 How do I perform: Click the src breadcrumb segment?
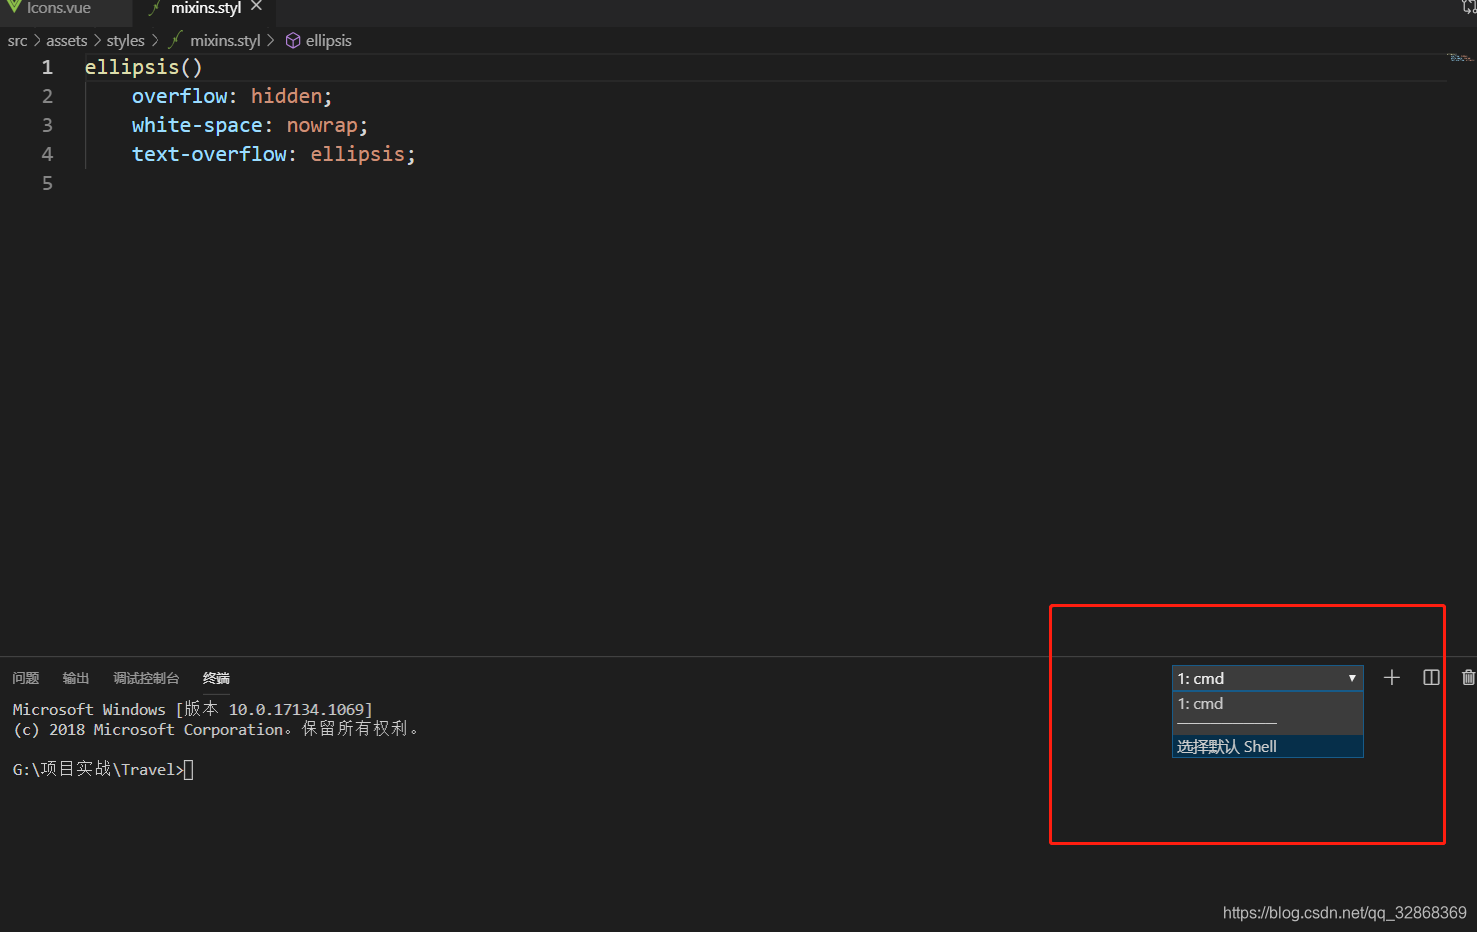[x=17, y=41]
